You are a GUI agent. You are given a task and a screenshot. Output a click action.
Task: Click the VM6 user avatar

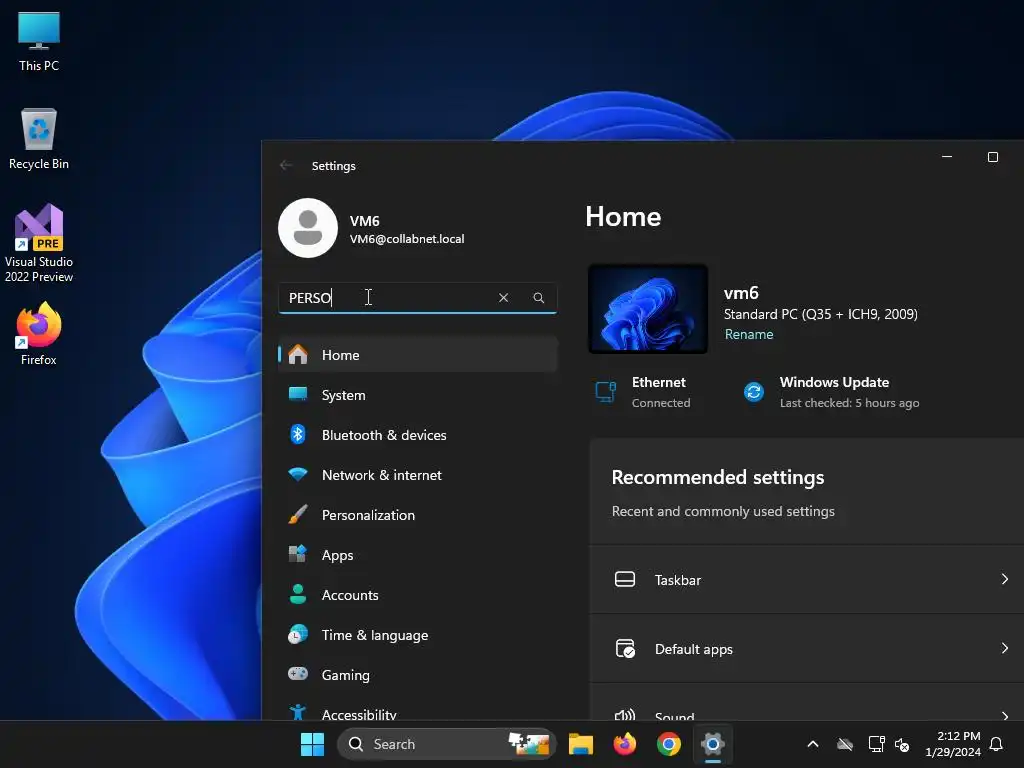pos(308,228)
